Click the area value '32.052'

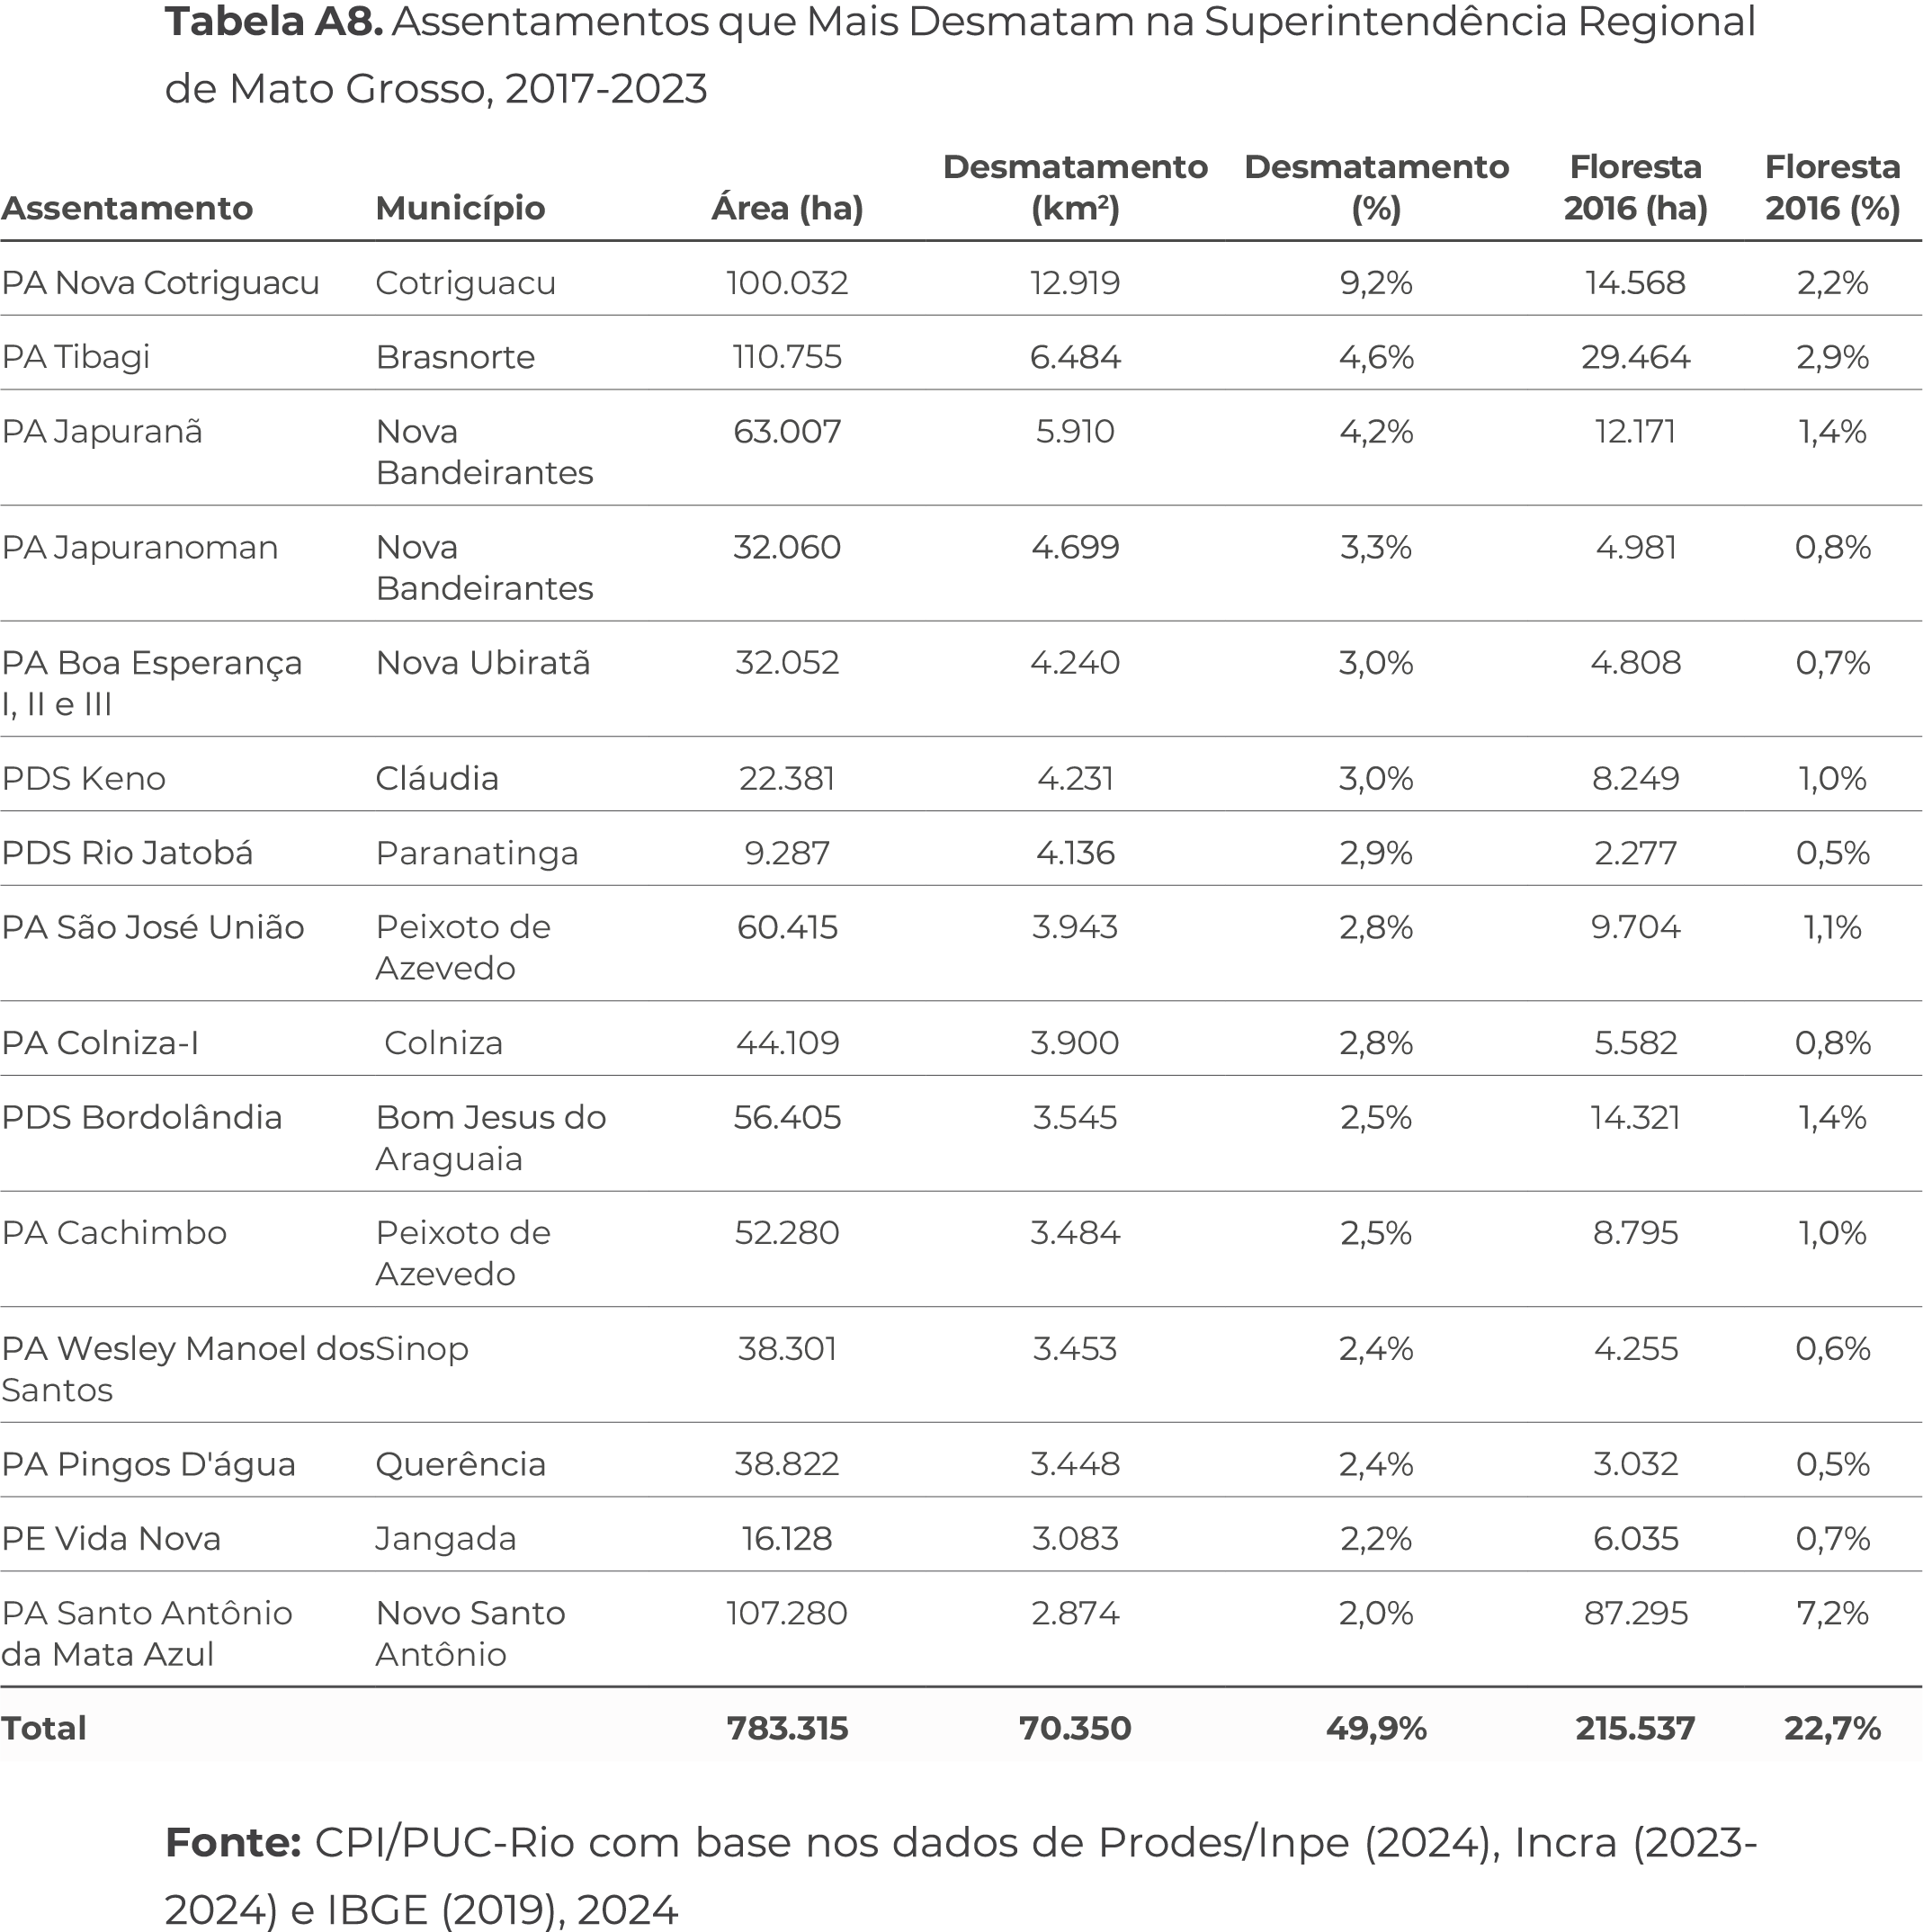787,663
